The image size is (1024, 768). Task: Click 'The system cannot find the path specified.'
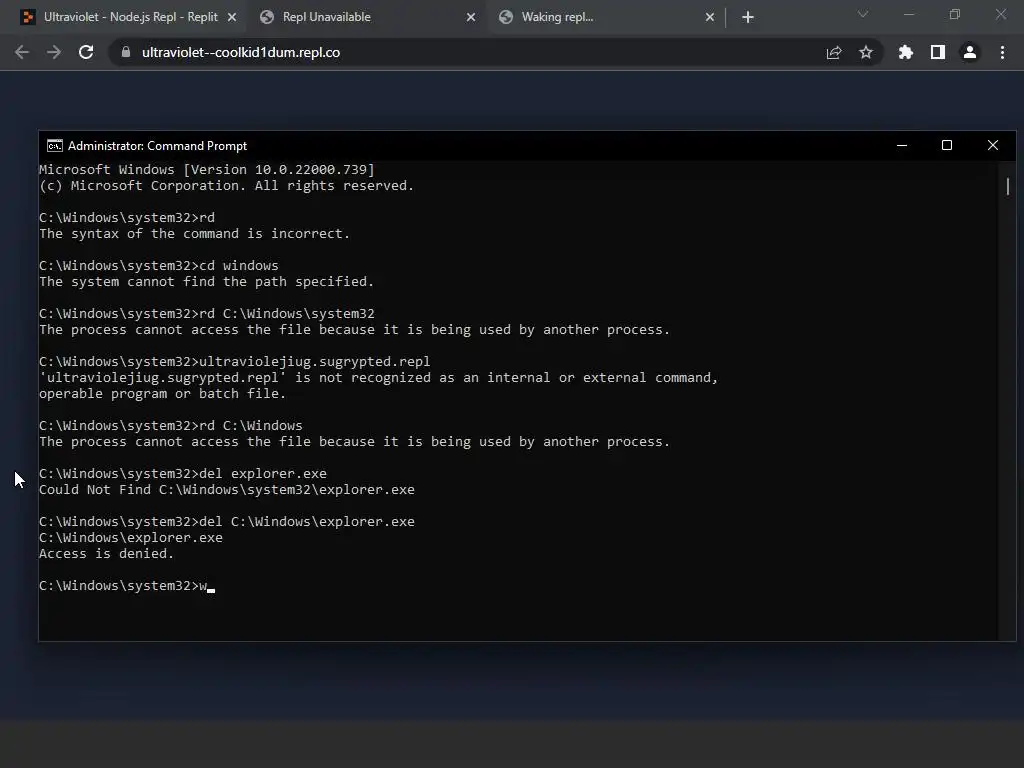click(206, 281)
